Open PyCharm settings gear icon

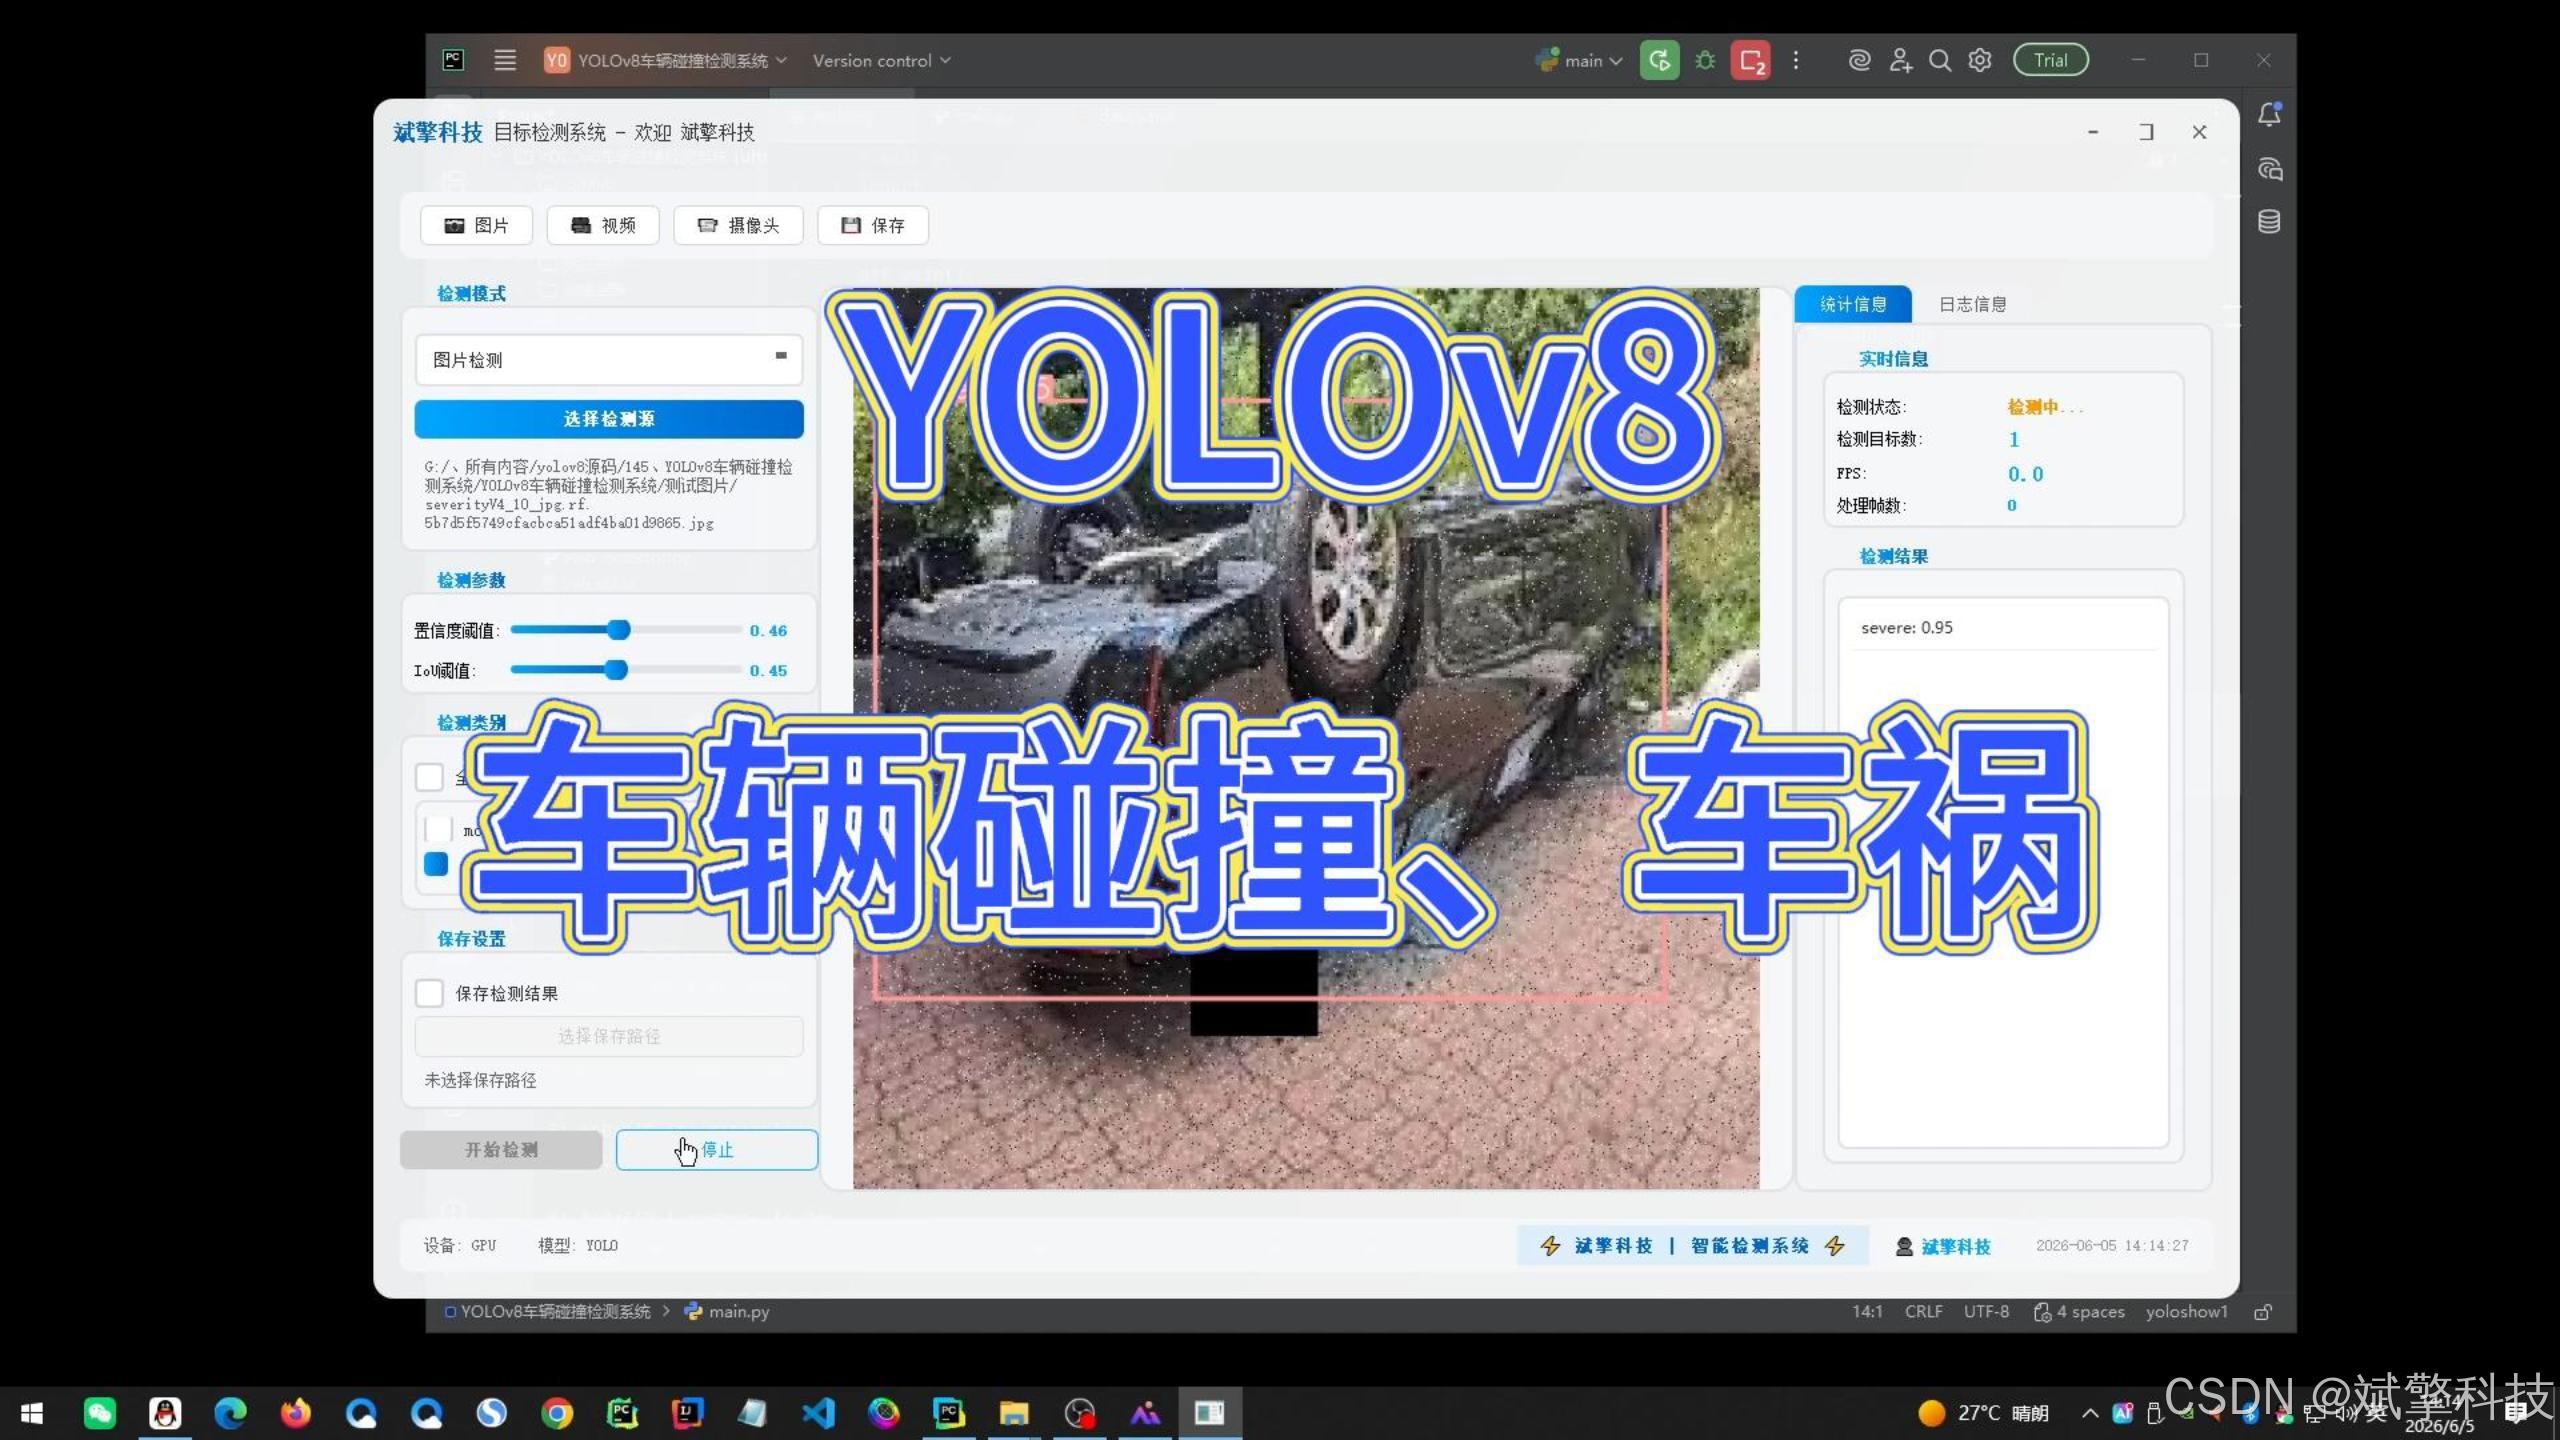pyautogui.click(x=1980, y=60)
